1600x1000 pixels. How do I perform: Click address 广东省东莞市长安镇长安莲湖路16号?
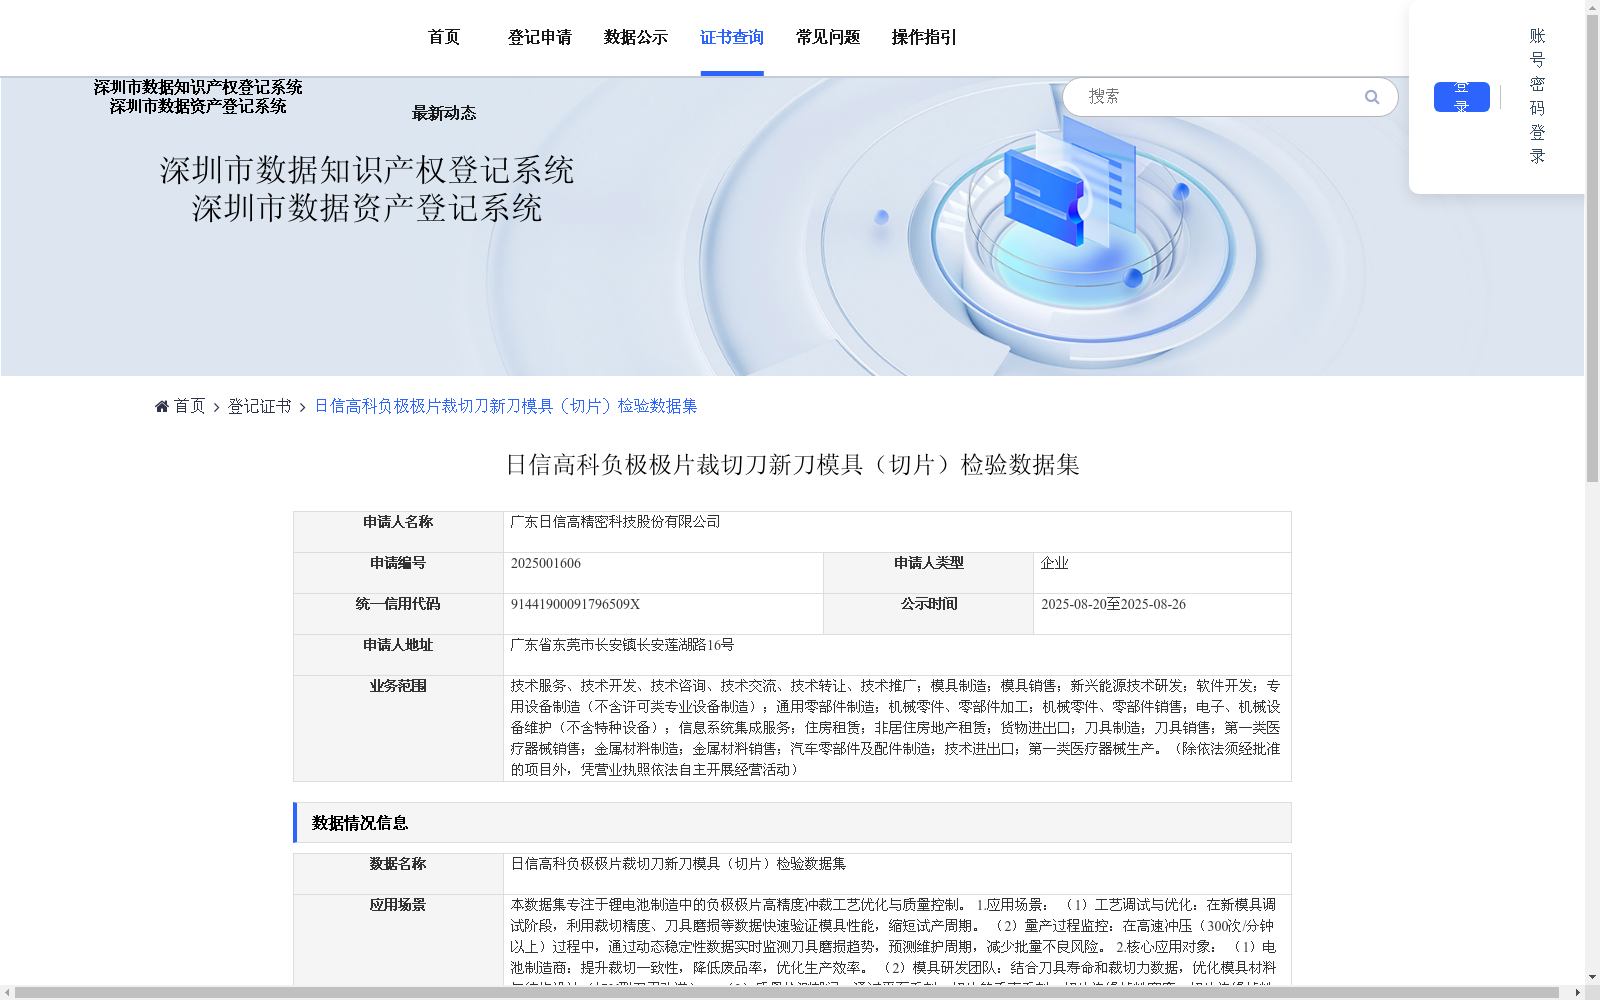(x=622, y=645)
